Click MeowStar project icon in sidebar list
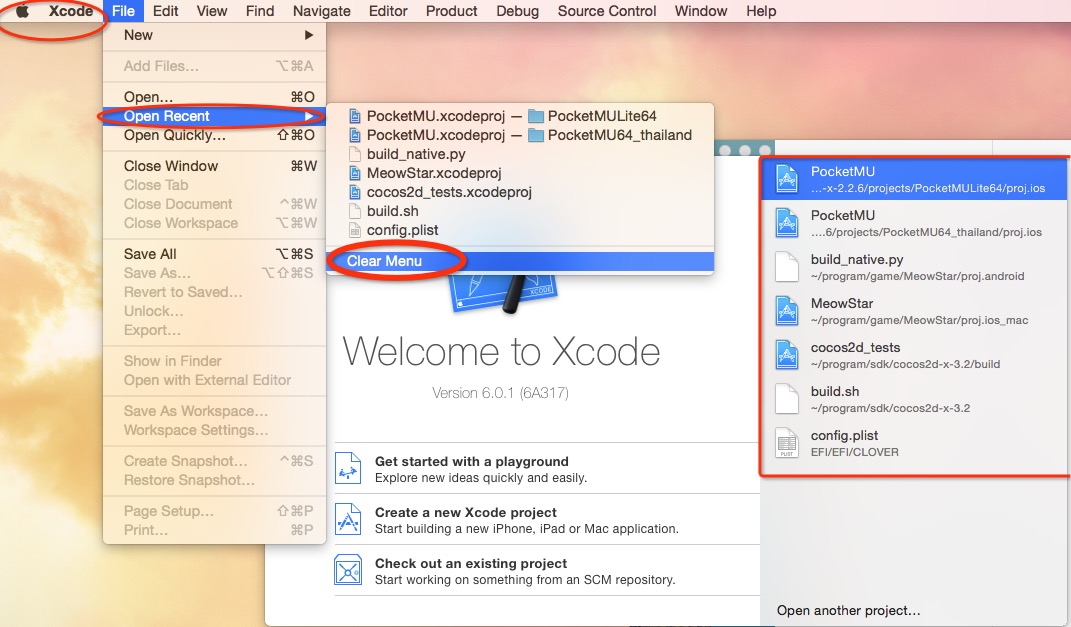Screen dimensions: 1071x627 point(787,311)
